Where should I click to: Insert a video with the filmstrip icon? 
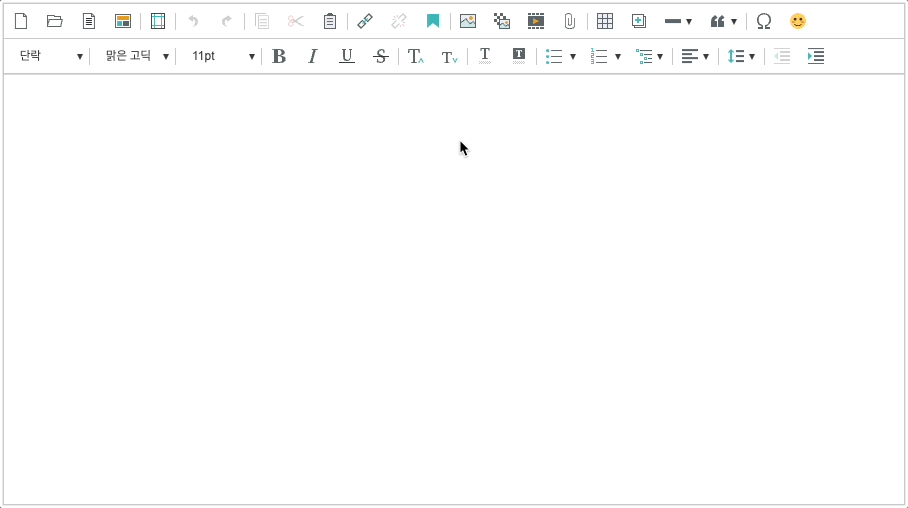(536, 21)
